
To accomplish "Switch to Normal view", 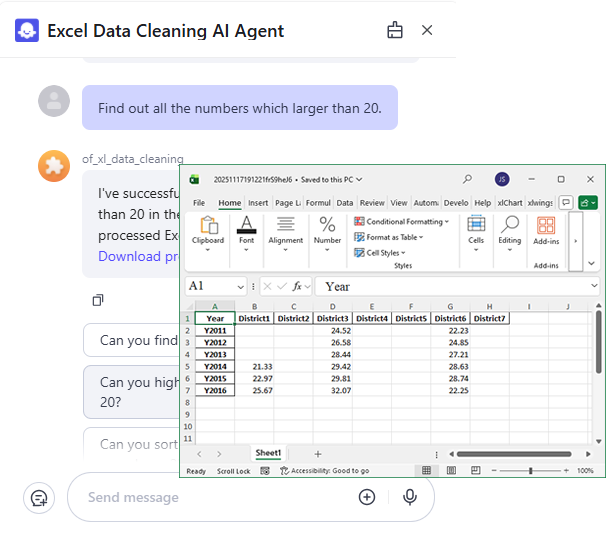I will click(x=426, y=470).
